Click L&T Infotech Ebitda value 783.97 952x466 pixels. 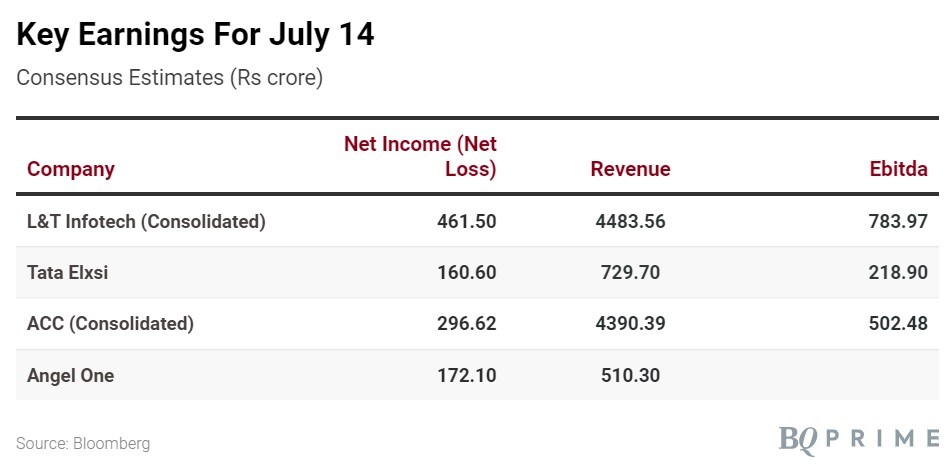[898, 222]
